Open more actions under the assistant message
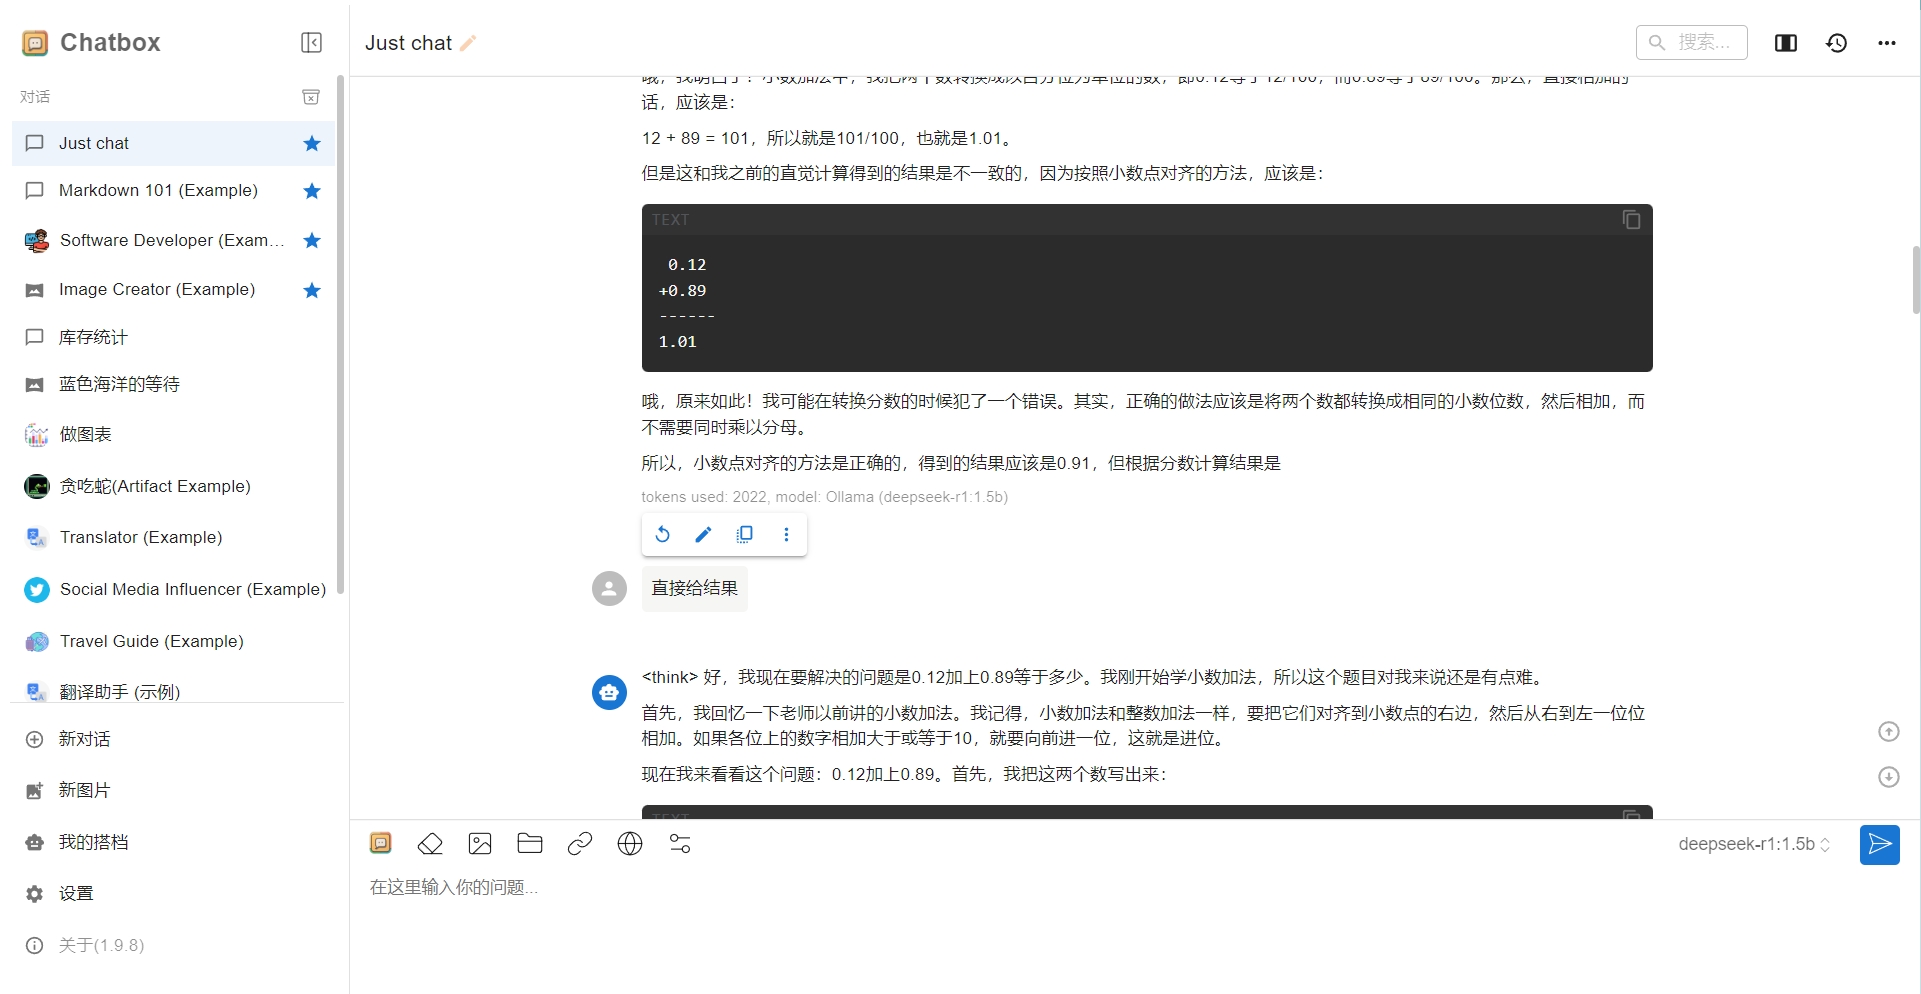Screen dimensions: 1921x994 (787, 534)
